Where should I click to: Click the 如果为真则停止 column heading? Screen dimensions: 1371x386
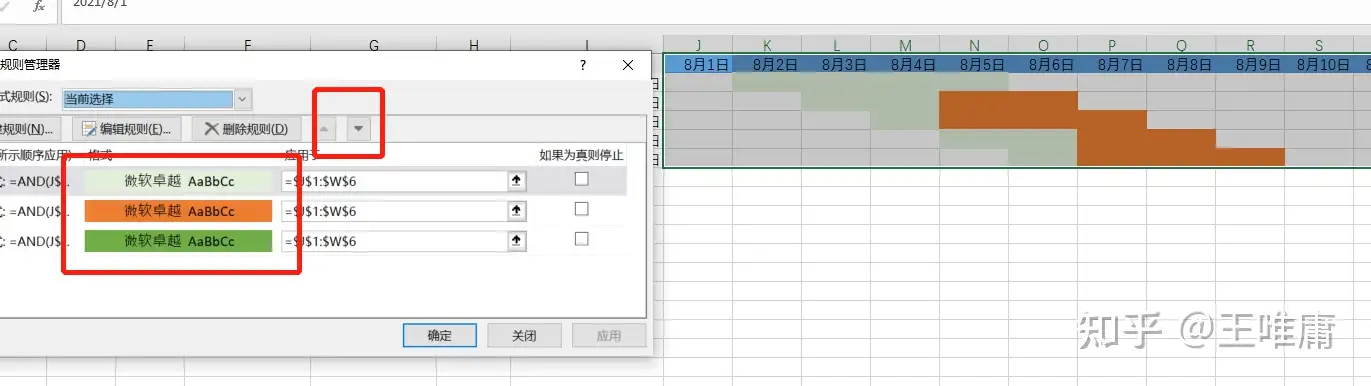tap(581, 155)
